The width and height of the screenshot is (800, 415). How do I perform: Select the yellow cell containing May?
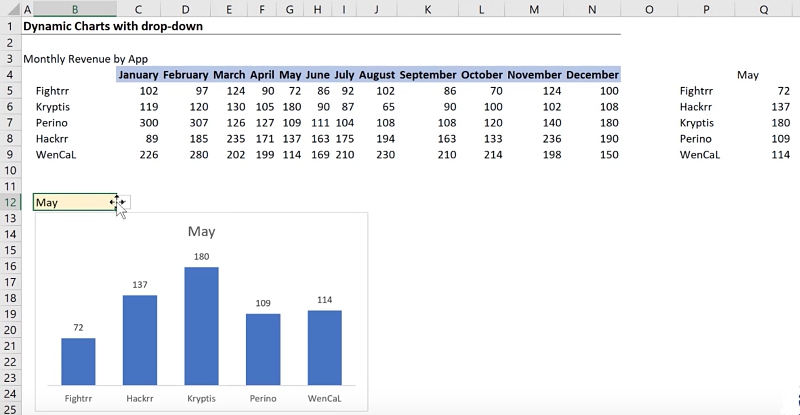point(72,203)
